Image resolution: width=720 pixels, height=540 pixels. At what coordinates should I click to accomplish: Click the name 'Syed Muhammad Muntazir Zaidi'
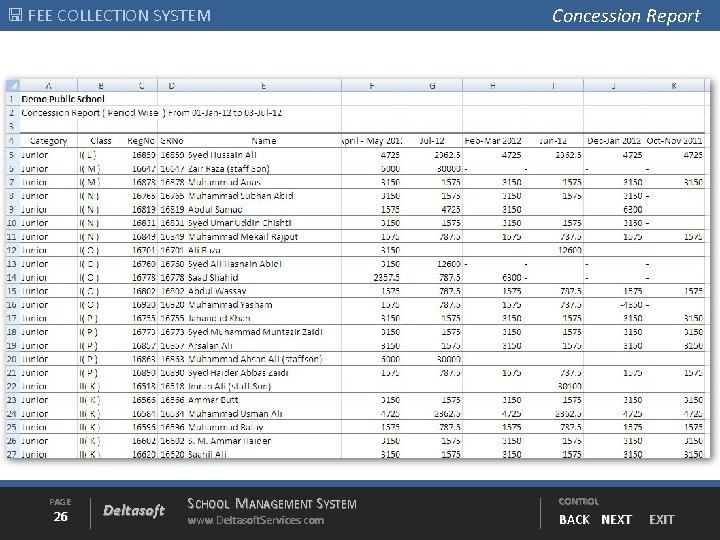click(x=255, y=332)
